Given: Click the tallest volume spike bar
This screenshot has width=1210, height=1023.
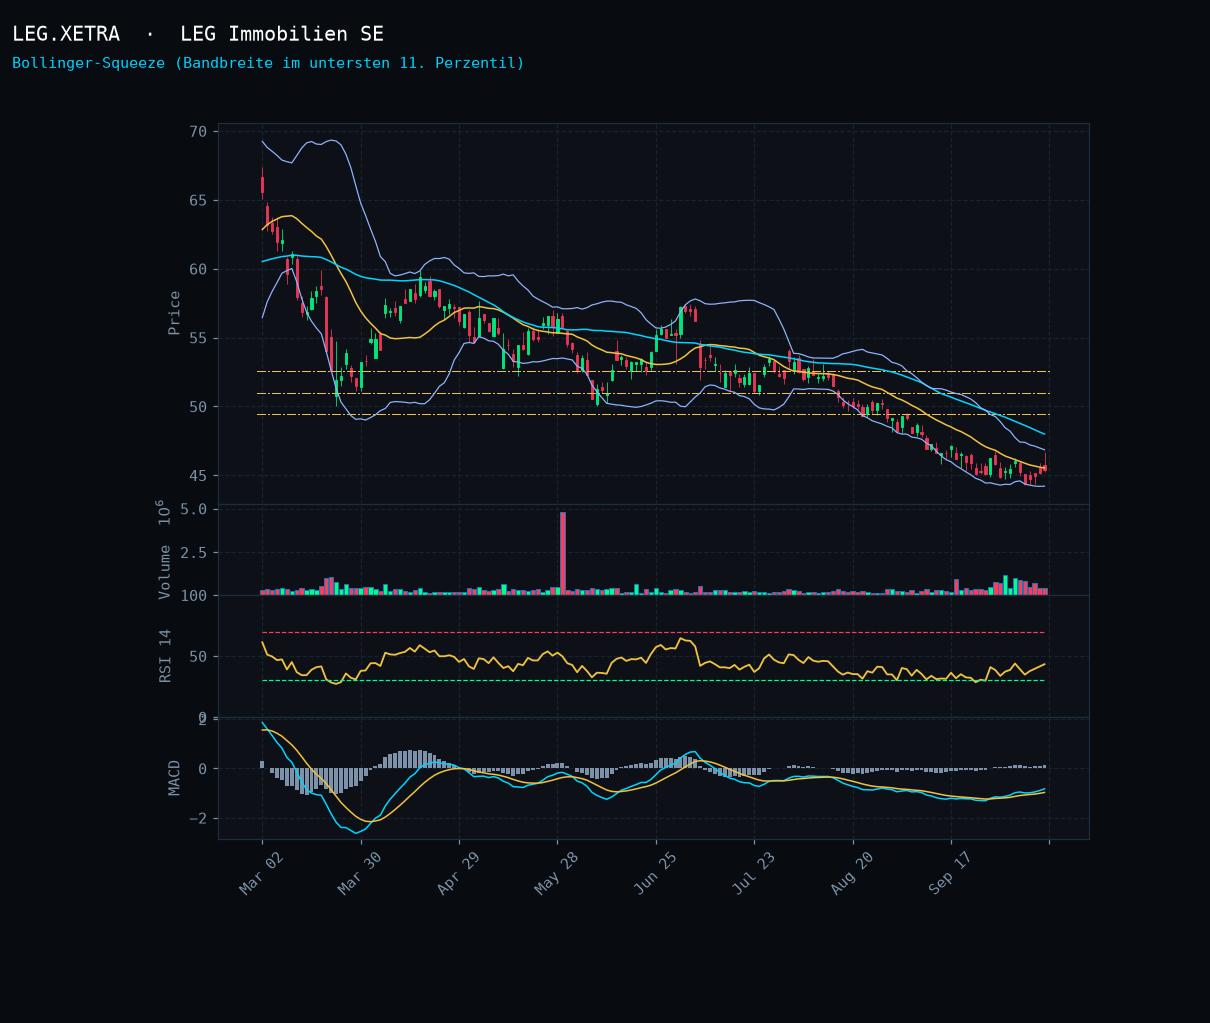Looking at the screenshot, I should click(x=563, y=553).
